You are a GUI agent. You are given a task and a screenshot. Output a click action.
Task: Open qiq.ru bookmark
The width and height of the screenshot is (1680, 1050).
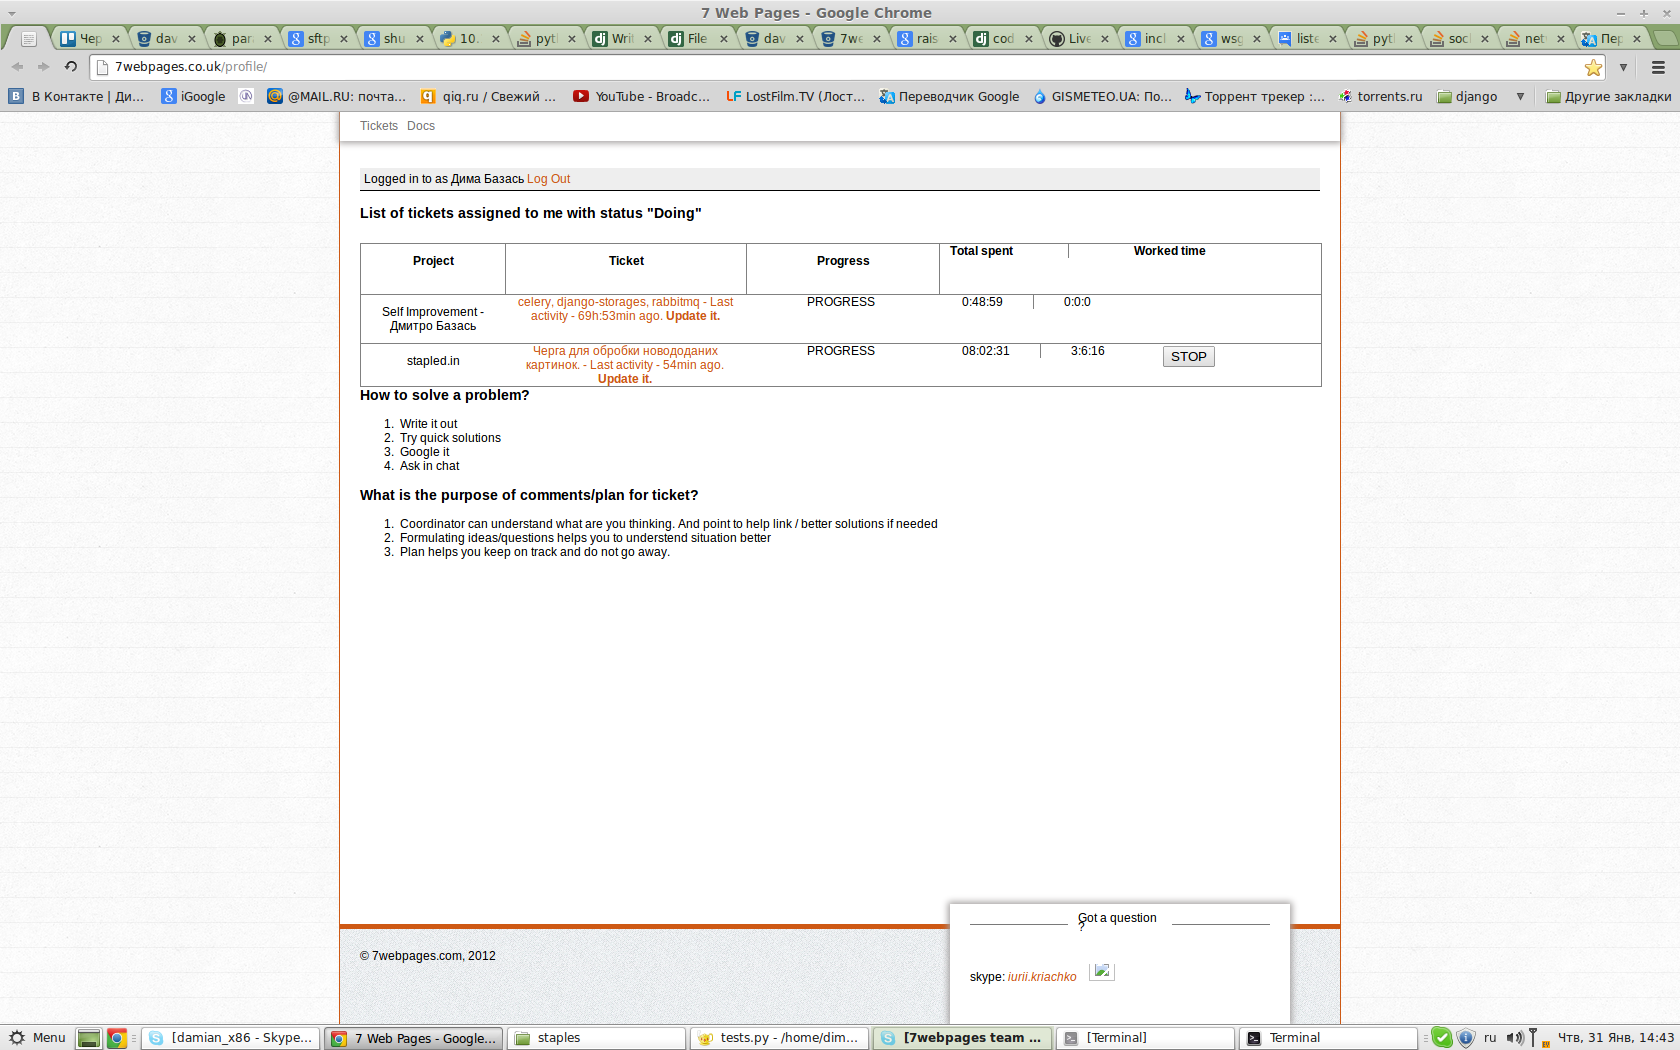[488, 96]
